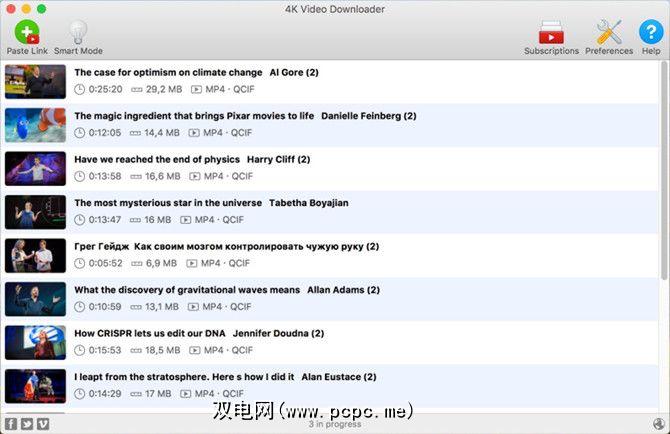Click video format icon in Harry Cliff row
Screen dimensions: 670x434
[194, 176]
